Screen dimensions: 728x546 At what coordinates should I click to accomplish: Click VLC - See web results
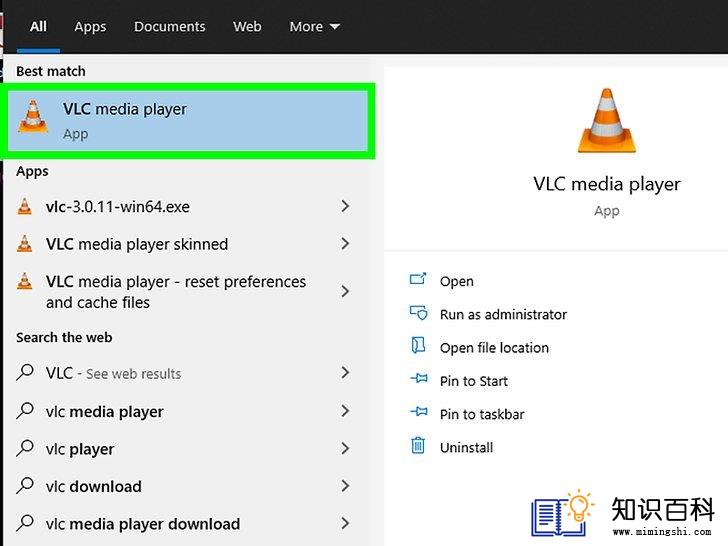click(113, 373)
